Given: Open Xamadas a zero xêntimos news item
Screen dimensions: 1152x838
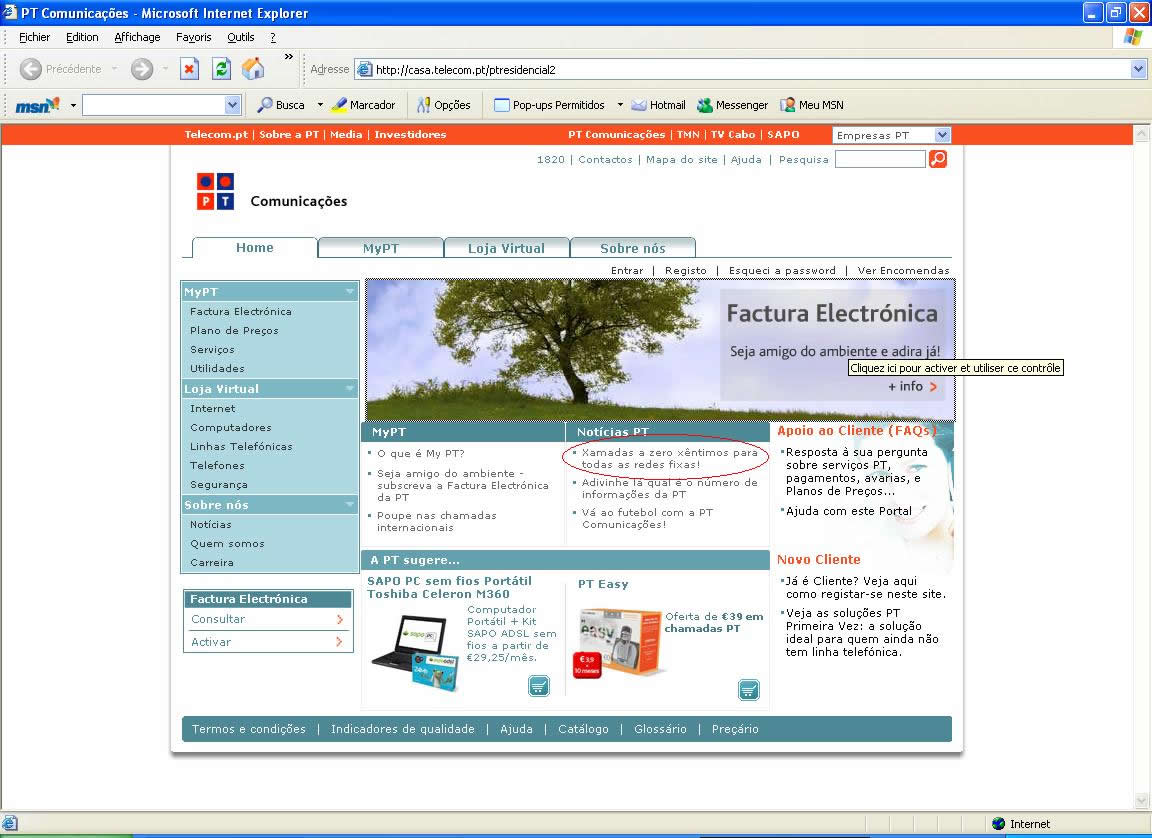Looking at the screenshot, I should pos(669,458).
